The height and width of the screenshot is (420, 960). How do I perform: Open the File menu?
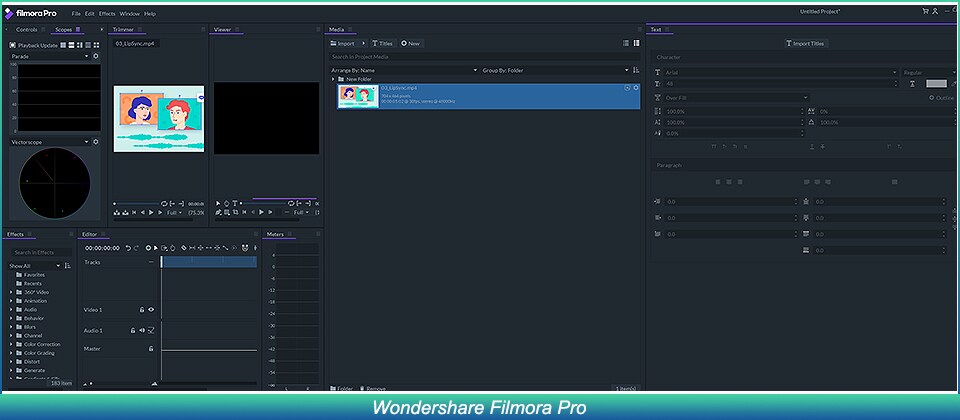(76, 13)
